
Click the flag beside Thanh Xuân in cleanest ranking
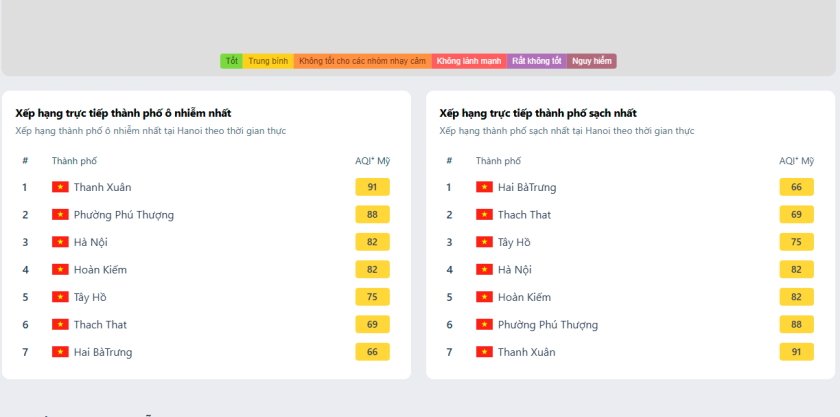pos(484,352)
